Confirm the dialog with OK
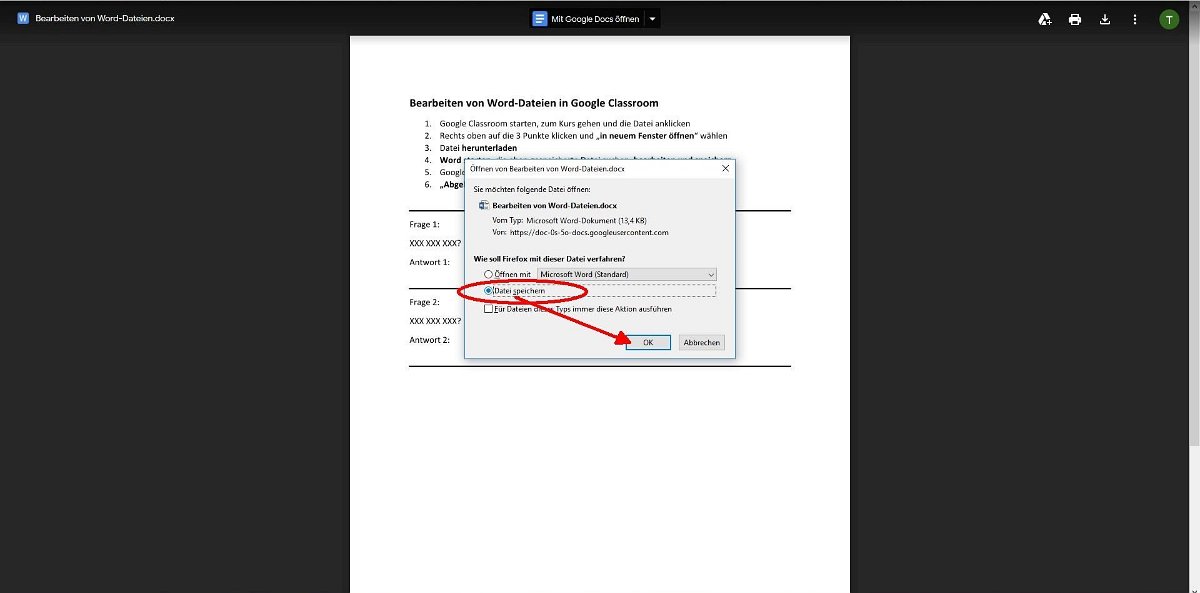The width and height of the screenshot is (1200, 593). [648, 342]
